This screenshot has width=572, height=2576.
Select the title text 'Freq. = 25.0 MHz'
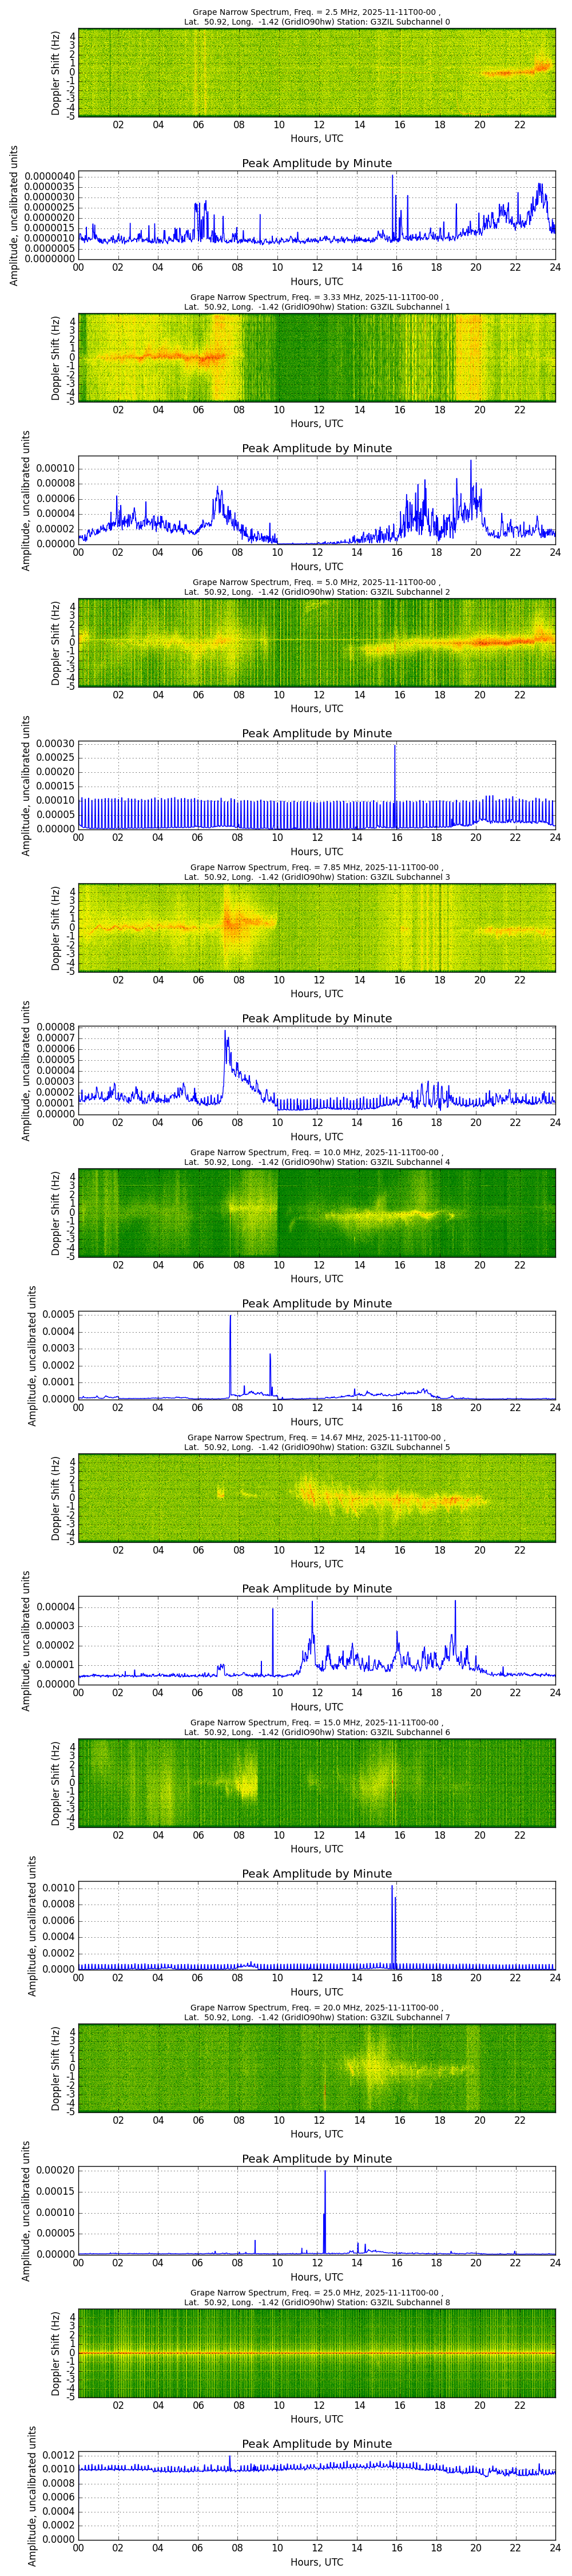[x=327, y=2292]
